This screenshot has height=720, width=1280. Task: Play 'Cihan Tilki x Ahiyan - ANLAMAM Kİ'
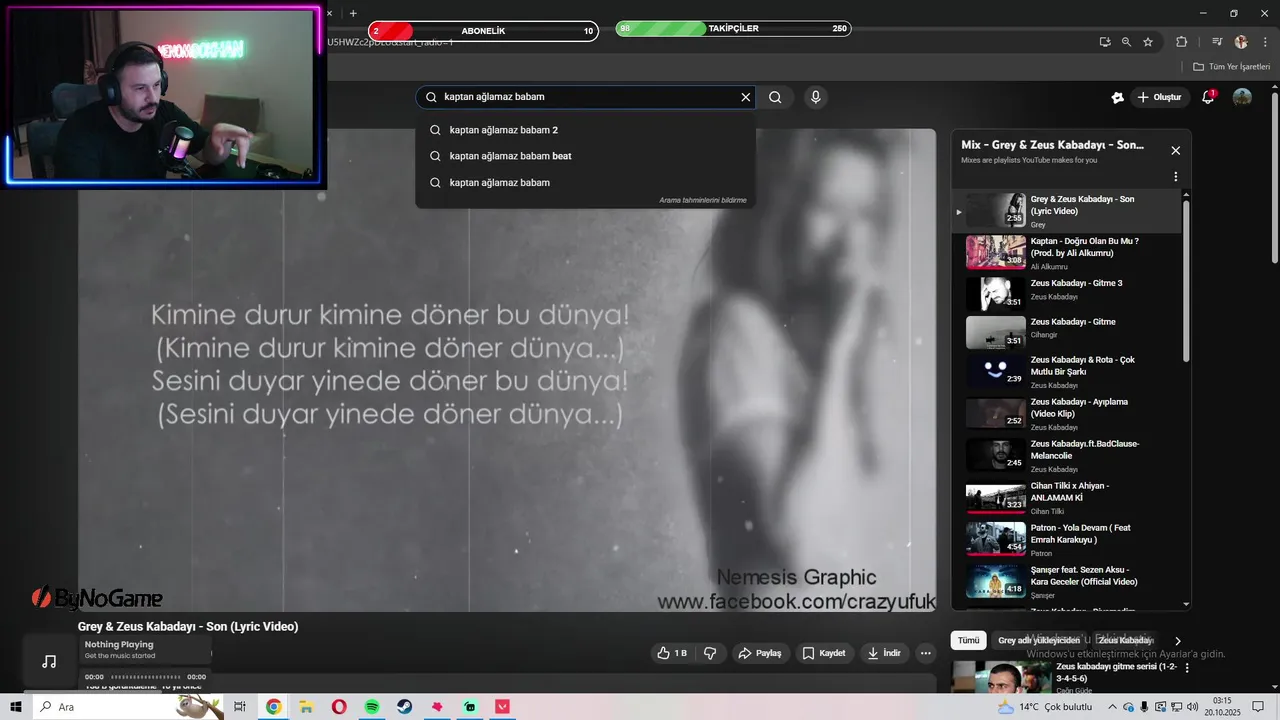1066,498
